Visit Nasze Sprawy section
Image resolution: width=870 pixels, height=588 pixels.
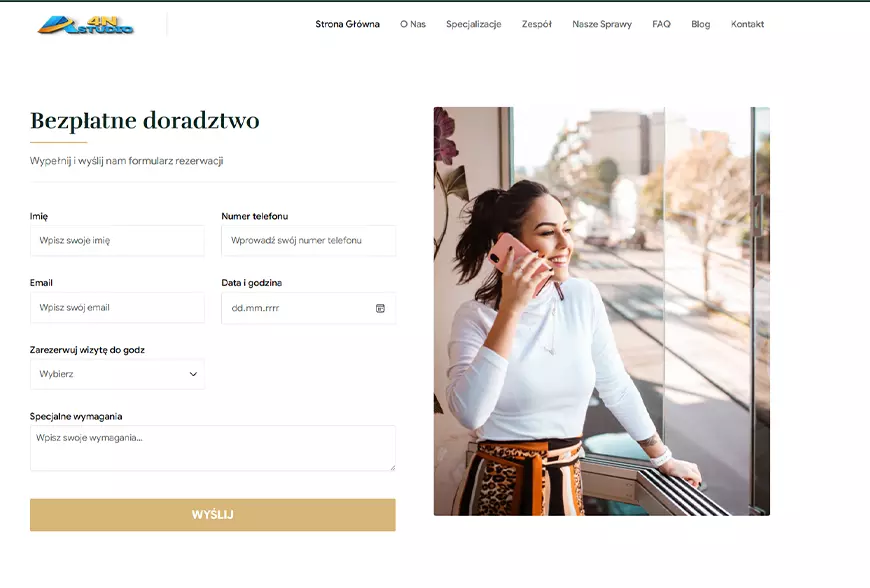(x=602, y=24)
